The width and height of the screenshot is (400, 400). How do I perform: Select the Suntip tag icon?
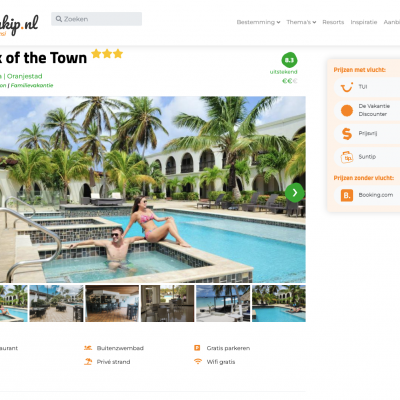click(347, 157)
